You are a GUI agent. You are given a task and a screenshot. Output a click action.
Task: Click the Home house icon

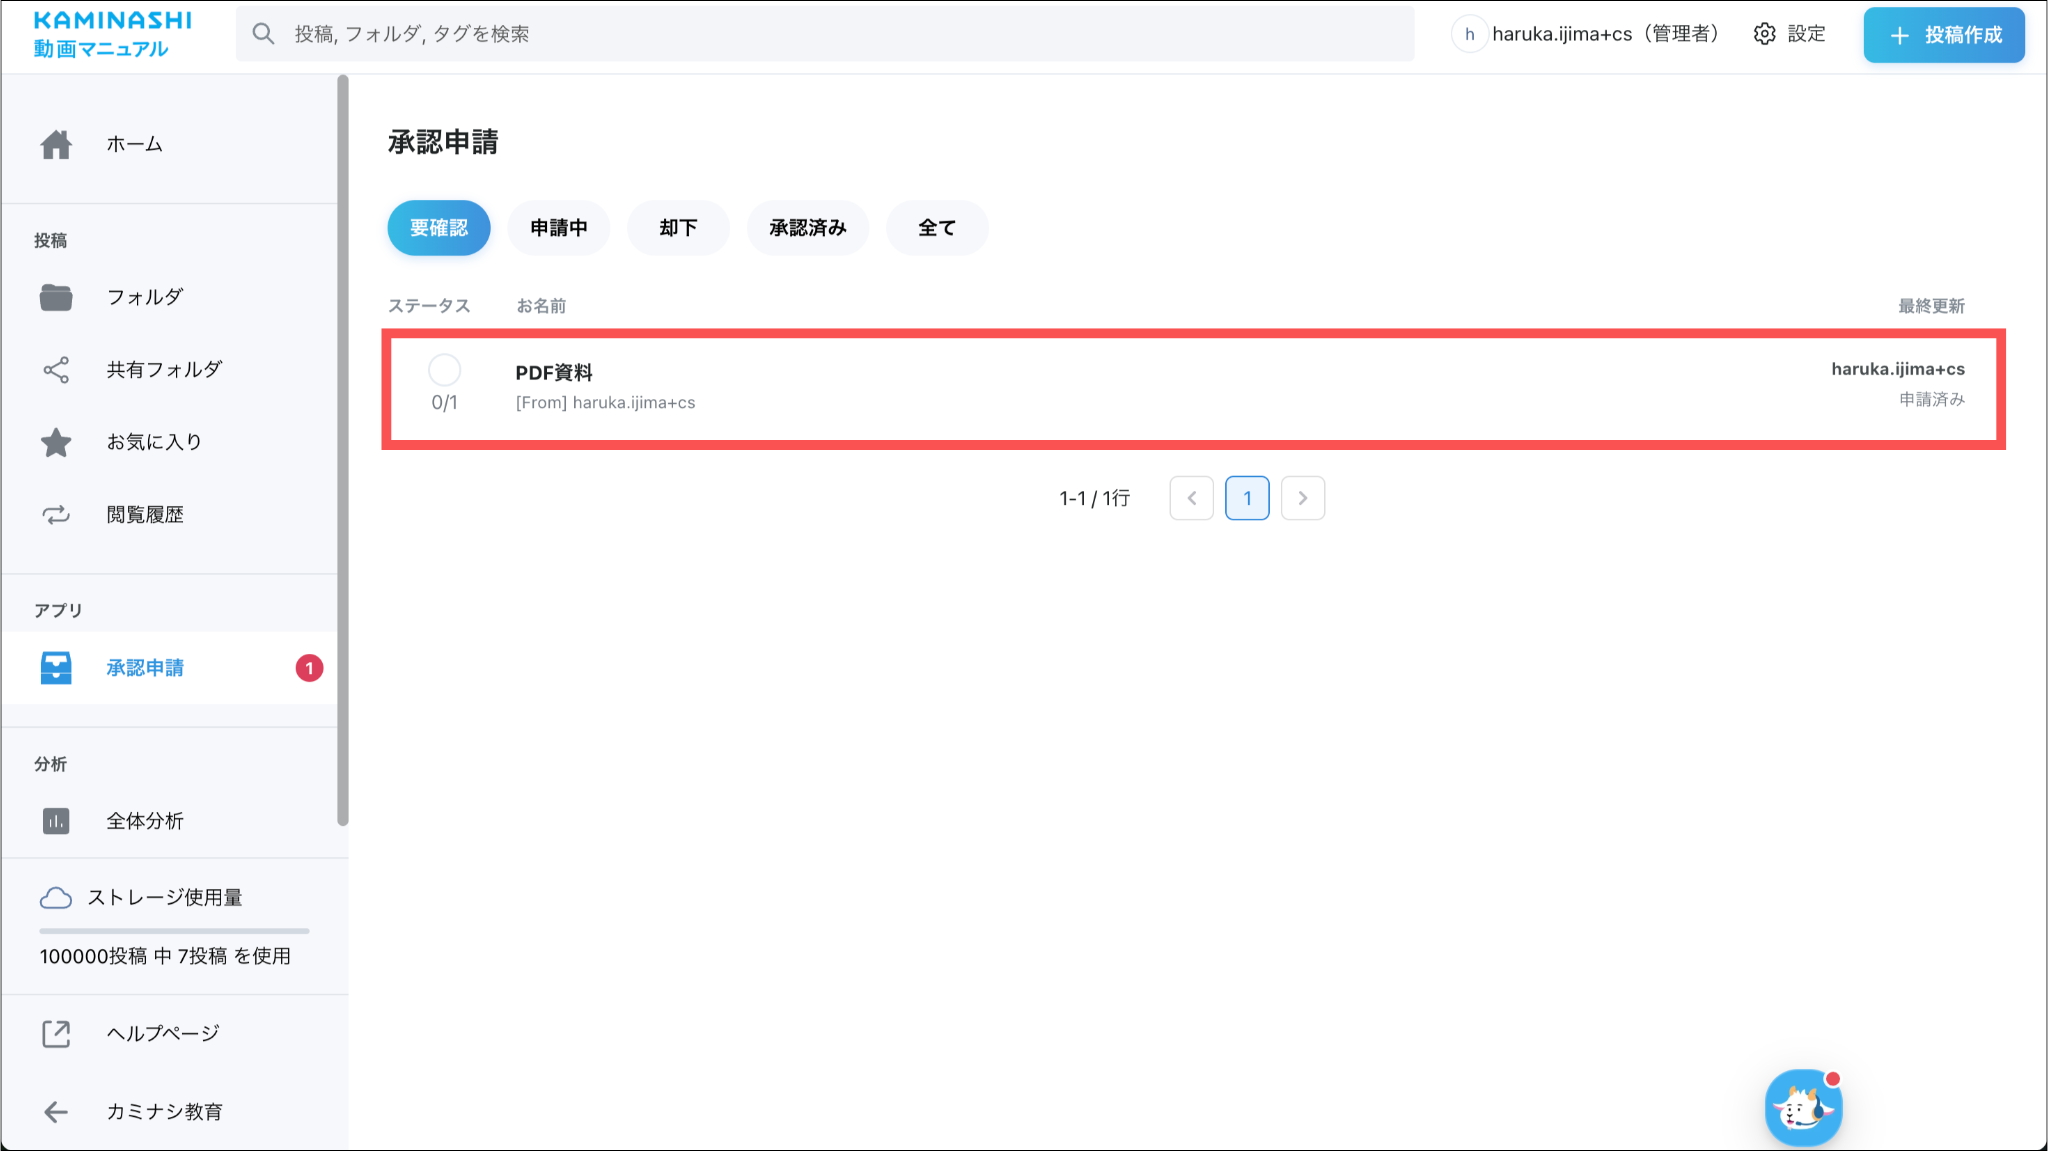(56, 145)
